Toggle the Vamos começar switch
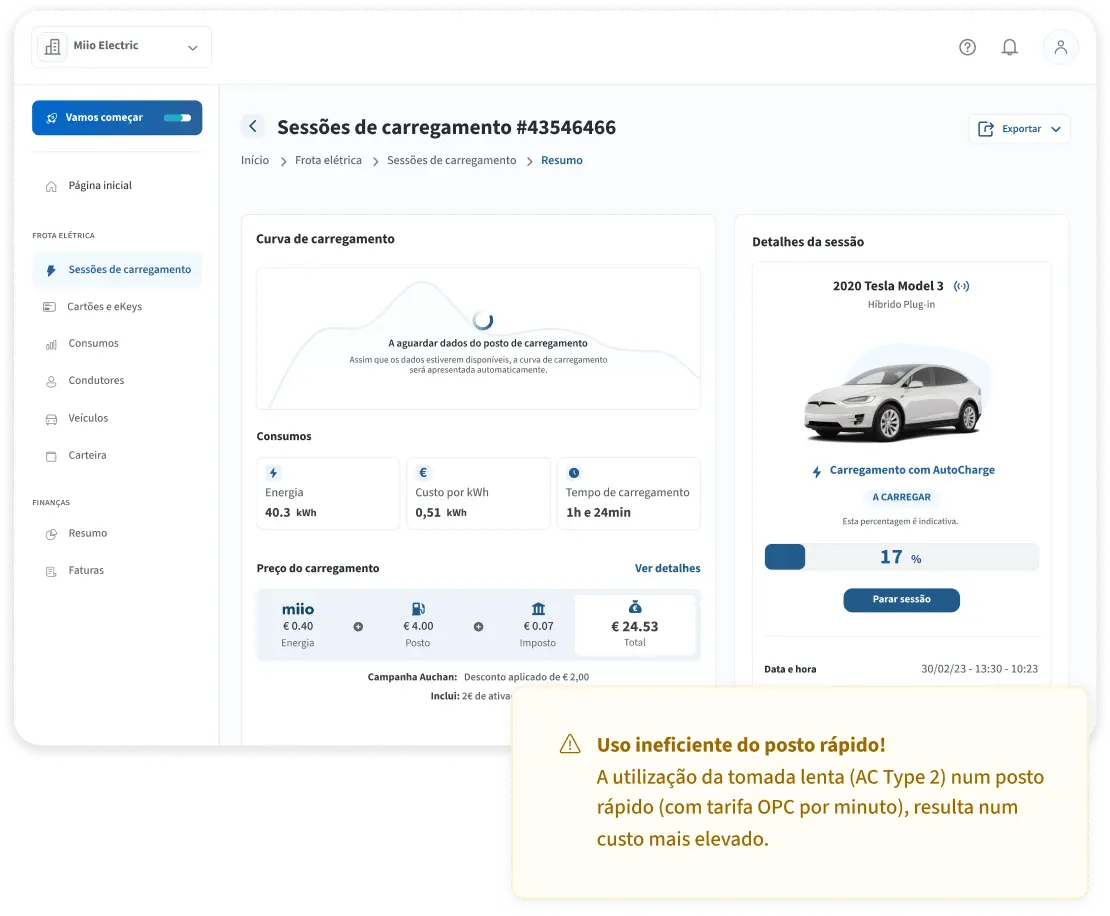Image resolution: width=1110 pixels, height=916 pixels. [x=177, y=118]
